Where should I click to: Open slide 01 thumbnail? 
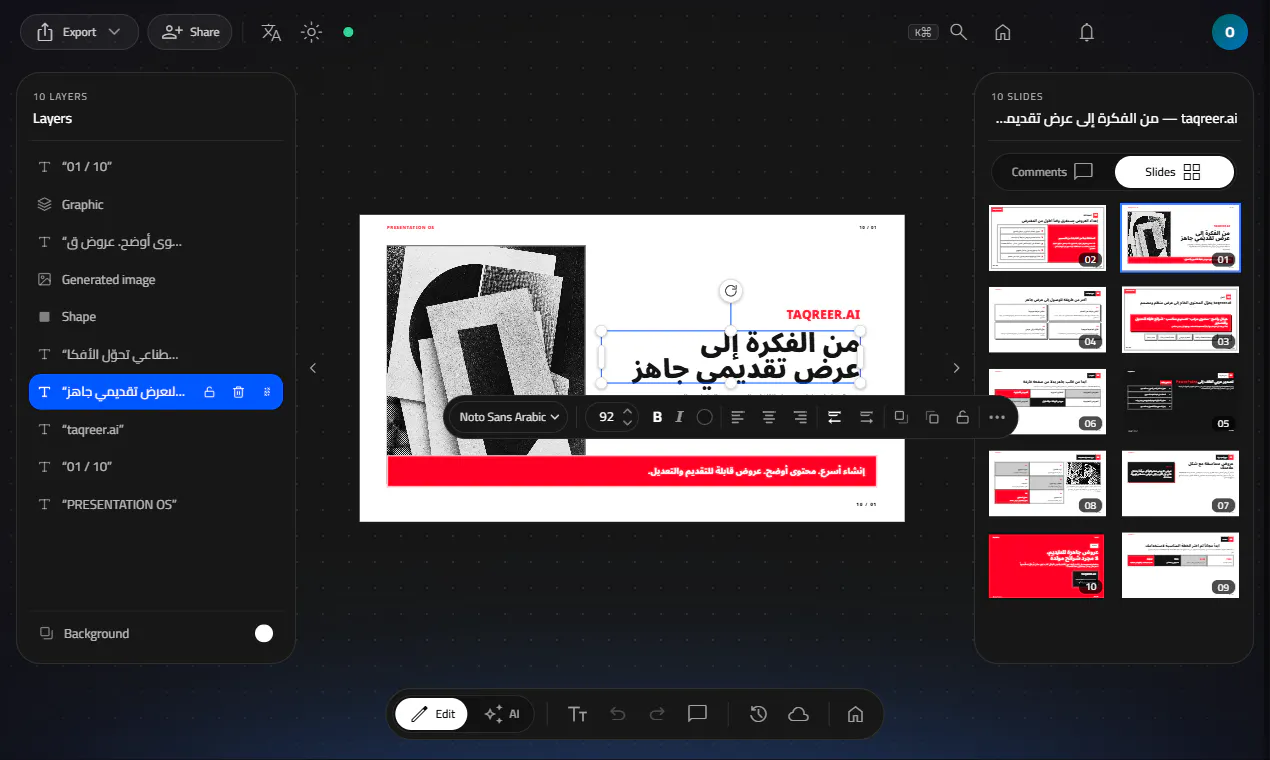tap(1181, 238)
